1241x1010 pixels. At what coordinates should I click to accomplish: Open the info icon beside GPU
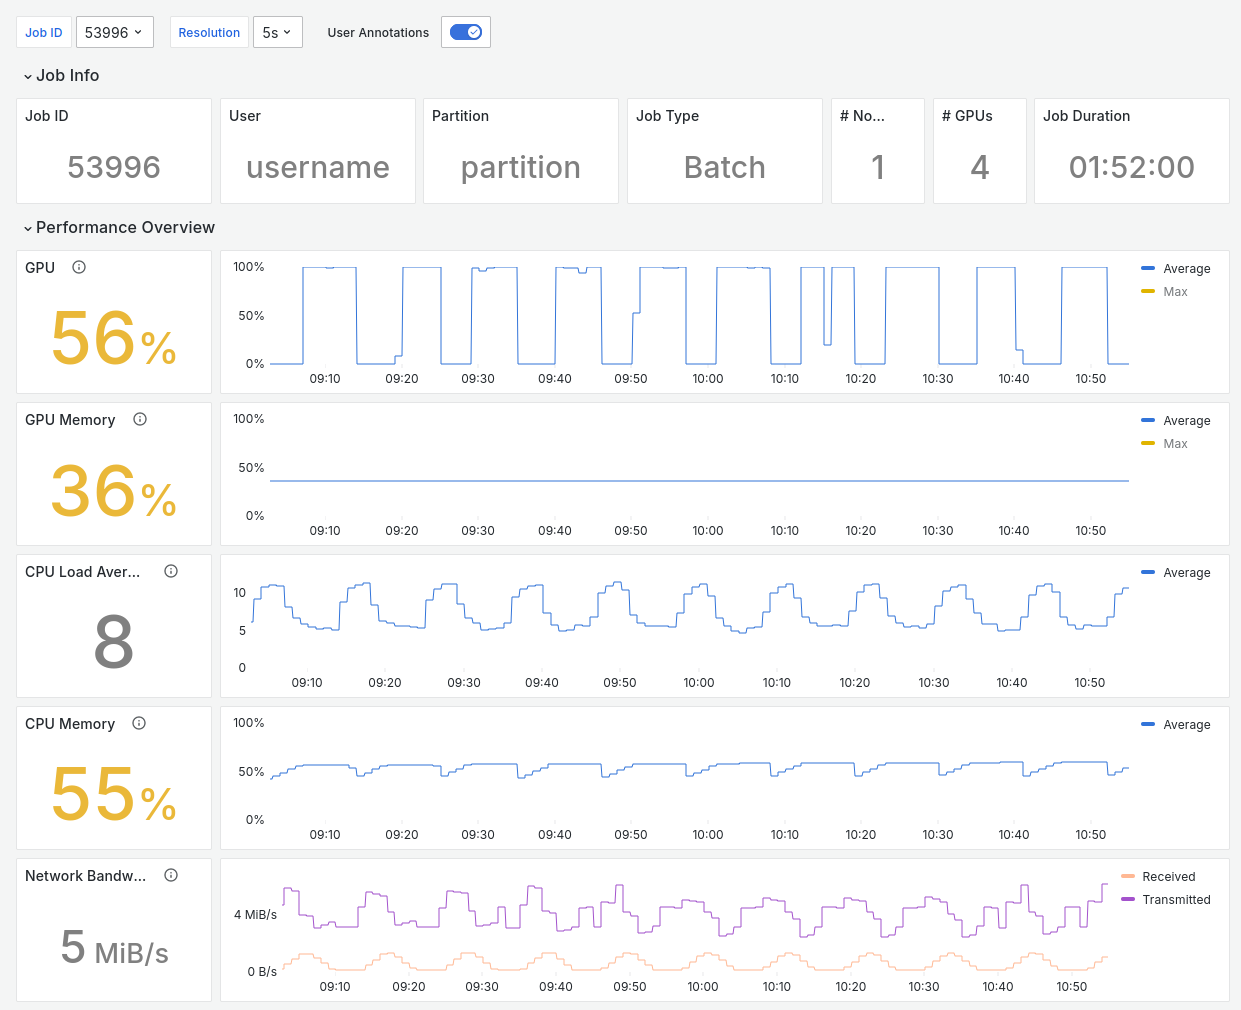(x=79, y=267)
